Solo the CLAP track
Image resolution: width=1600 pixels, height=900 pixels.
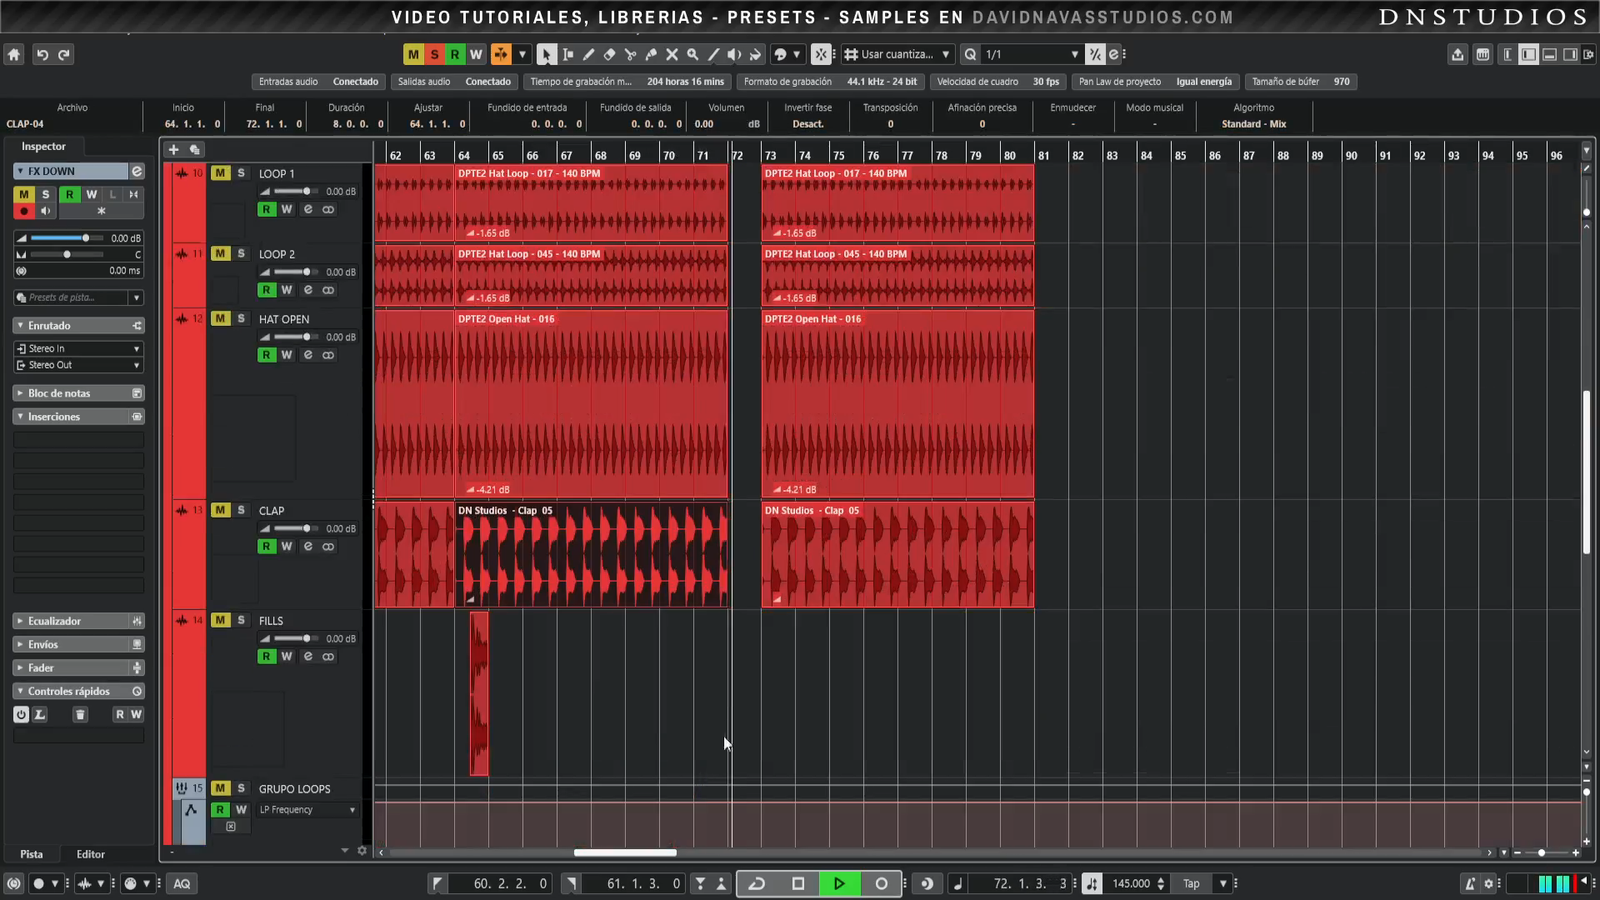pyautogui.click(x=241, y=510)
